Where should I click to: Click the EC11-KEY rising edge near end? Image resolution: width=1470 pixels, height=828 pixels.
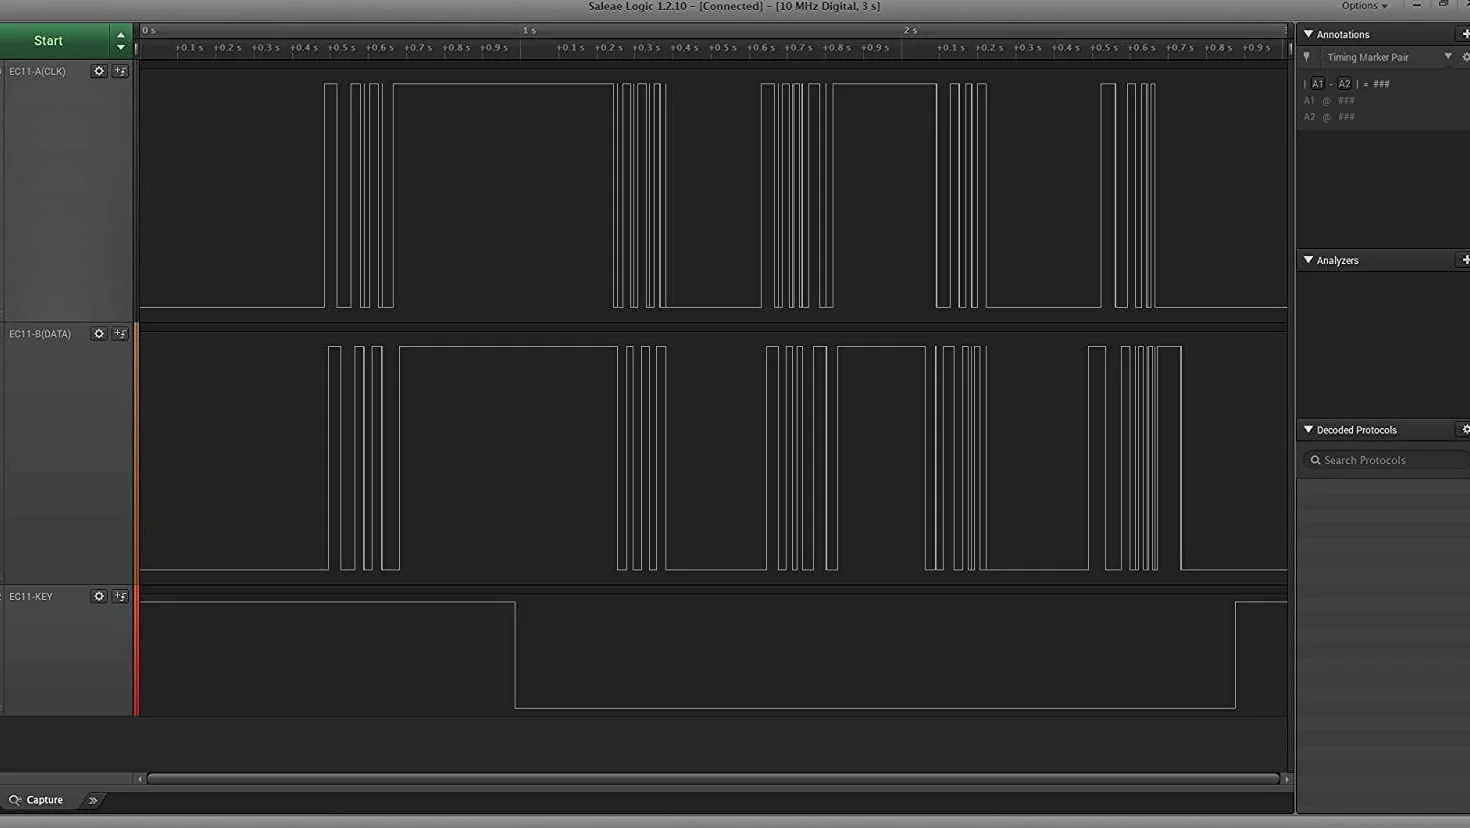[1235, 655]
